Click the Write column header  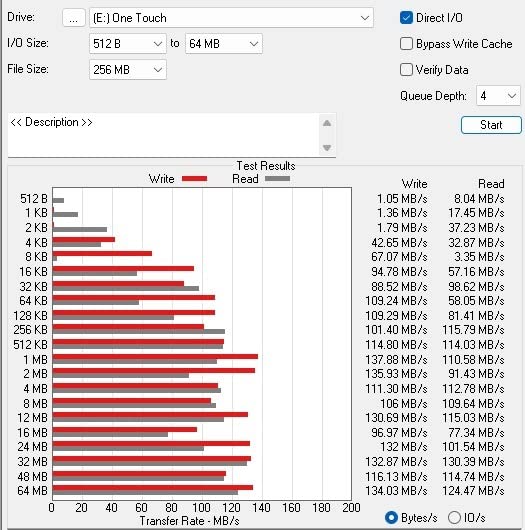click(415, 184)
